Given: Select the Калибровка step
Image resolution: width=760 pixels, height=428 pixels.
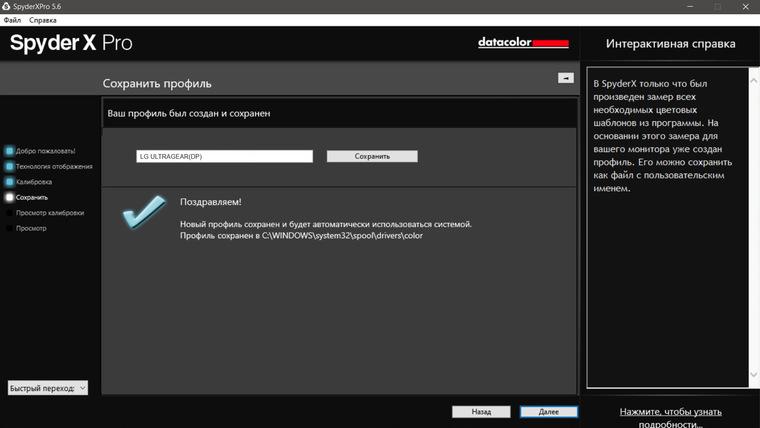Looking at the screenshot, I should point(34,182).
